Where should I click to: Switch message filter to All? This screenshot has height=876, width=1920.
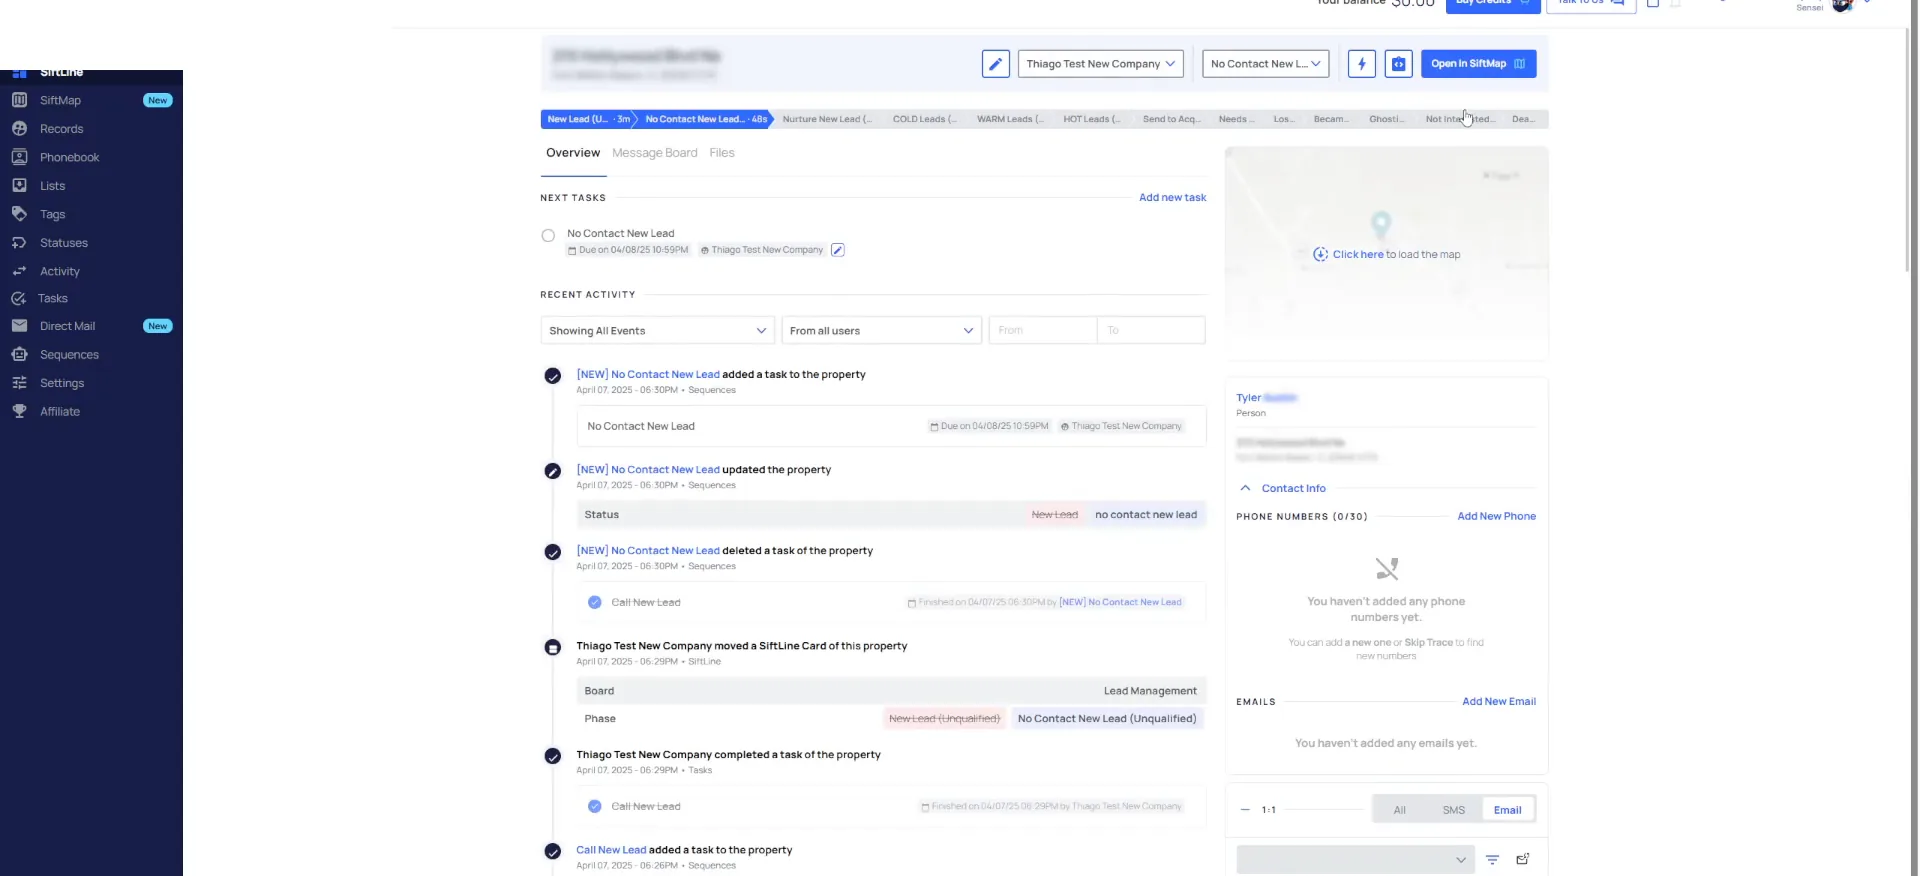(x=1400, y=810)
